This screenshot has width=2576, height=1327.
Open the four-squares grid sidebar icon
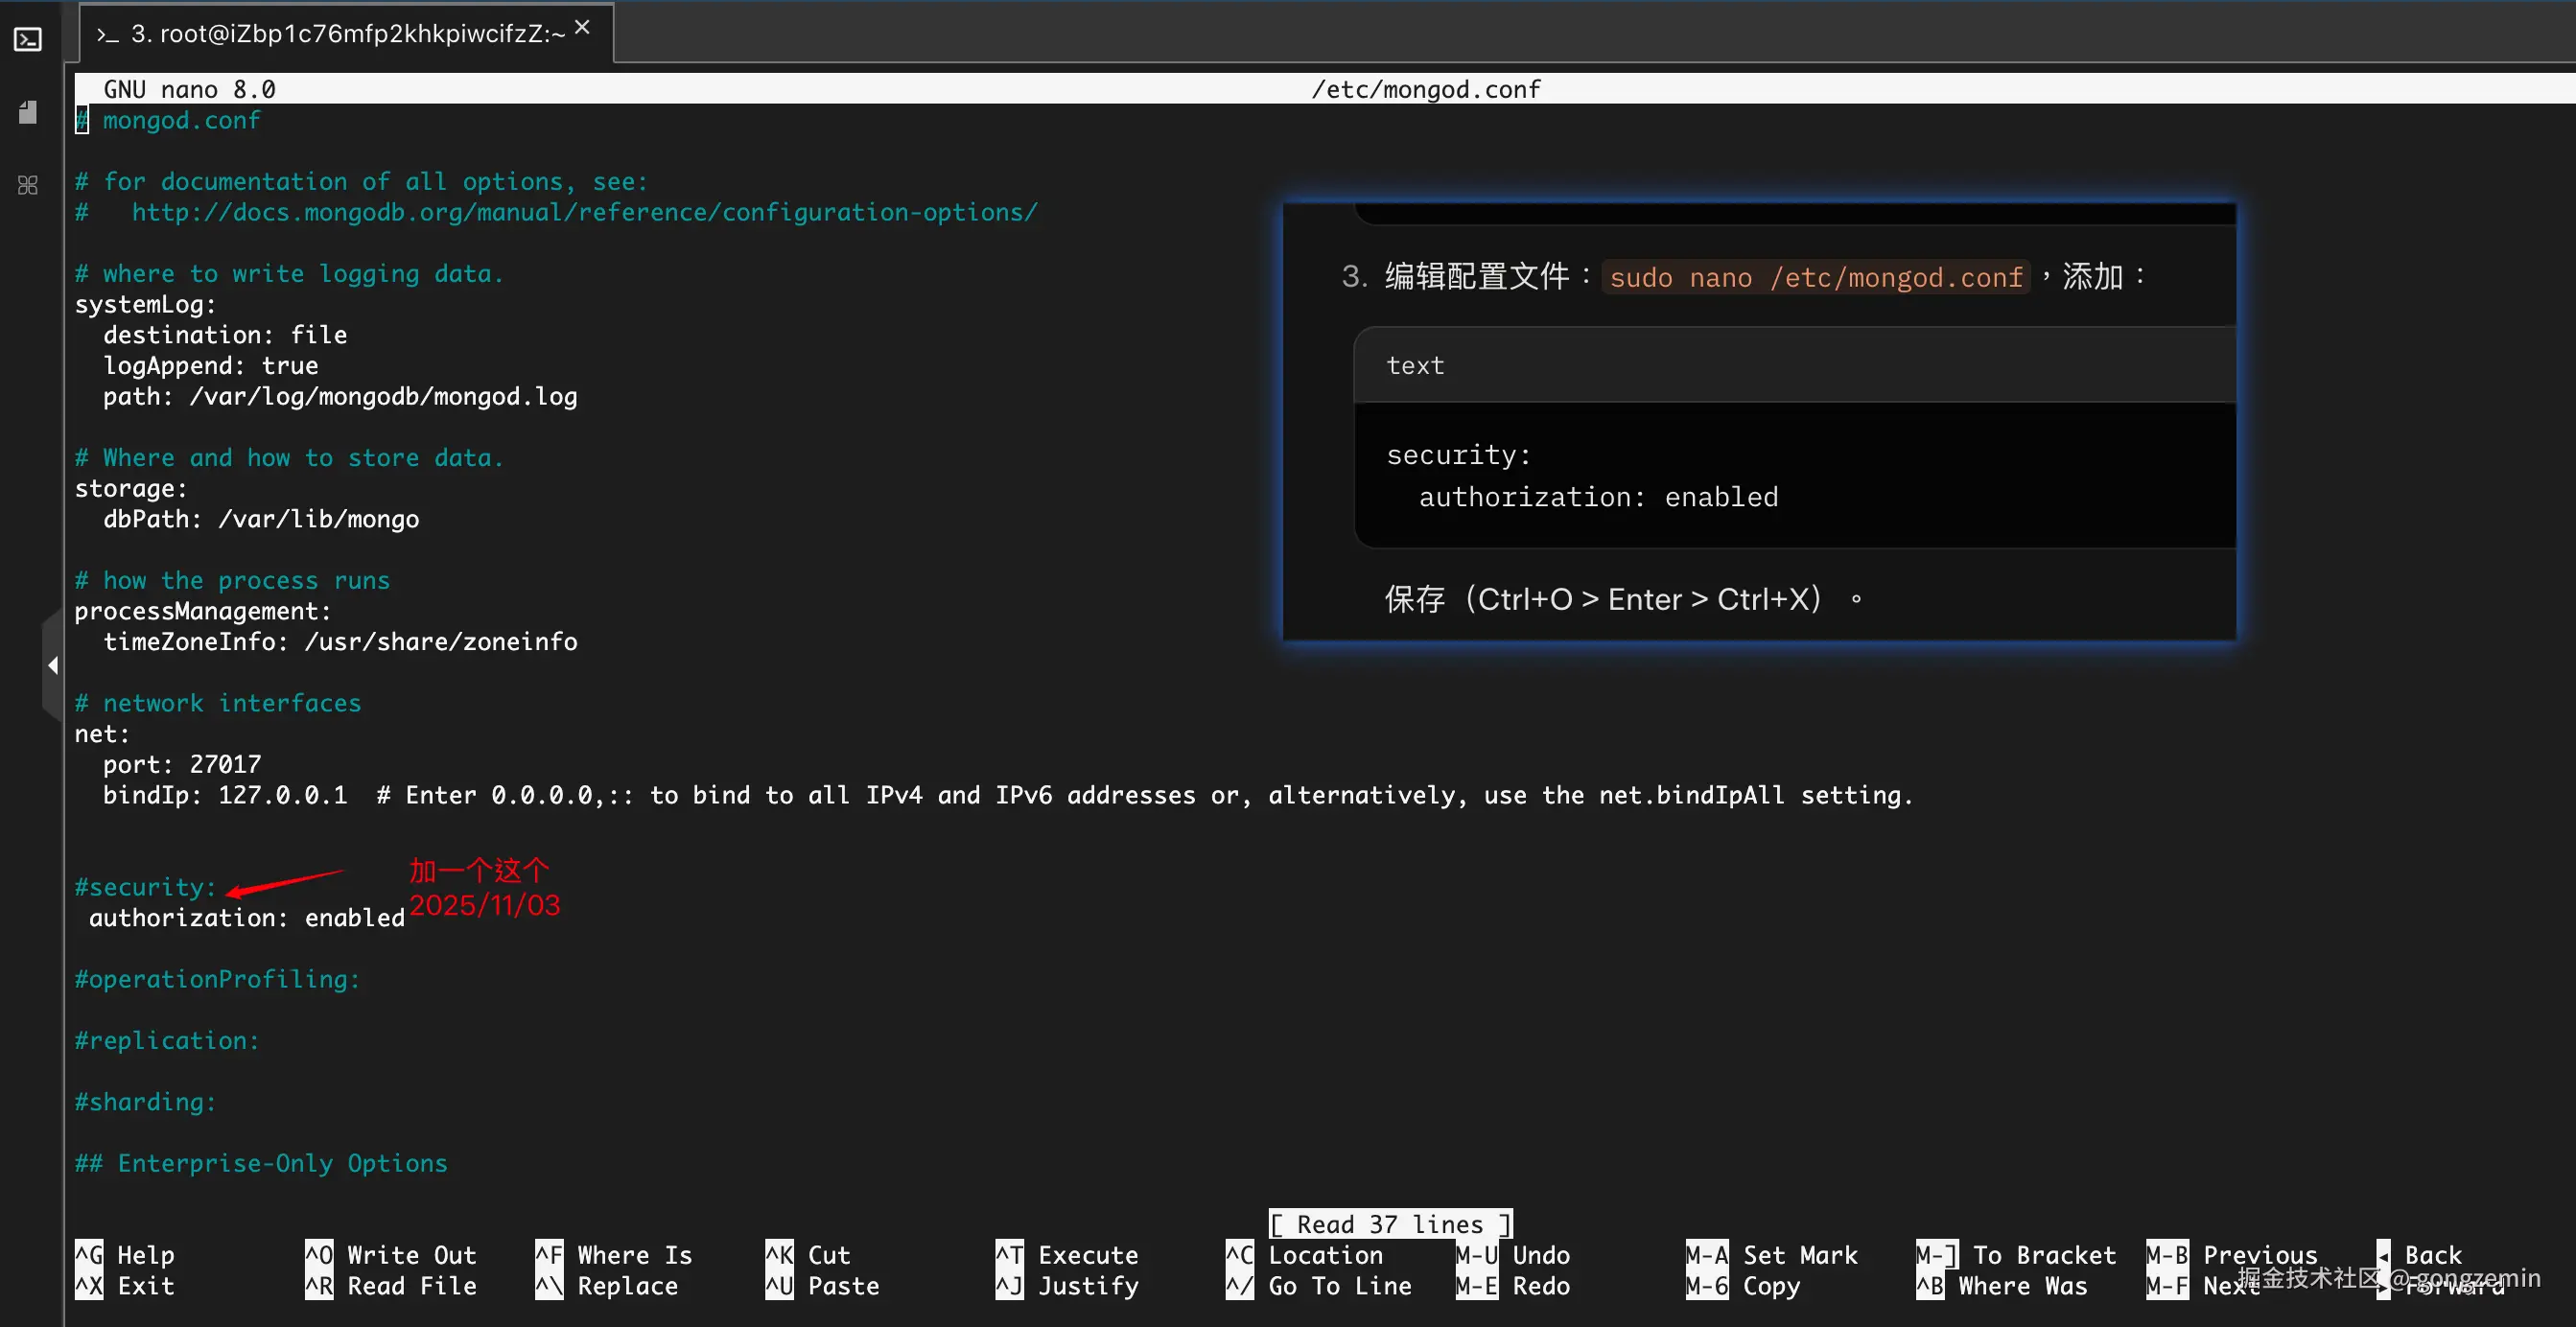(28, 185)
